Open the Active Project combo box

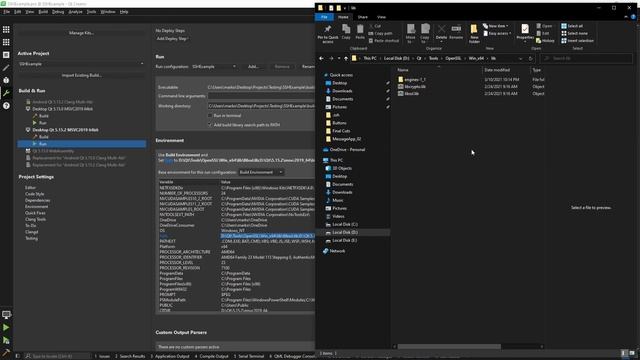pyautogui.click(x=81, y=64)
